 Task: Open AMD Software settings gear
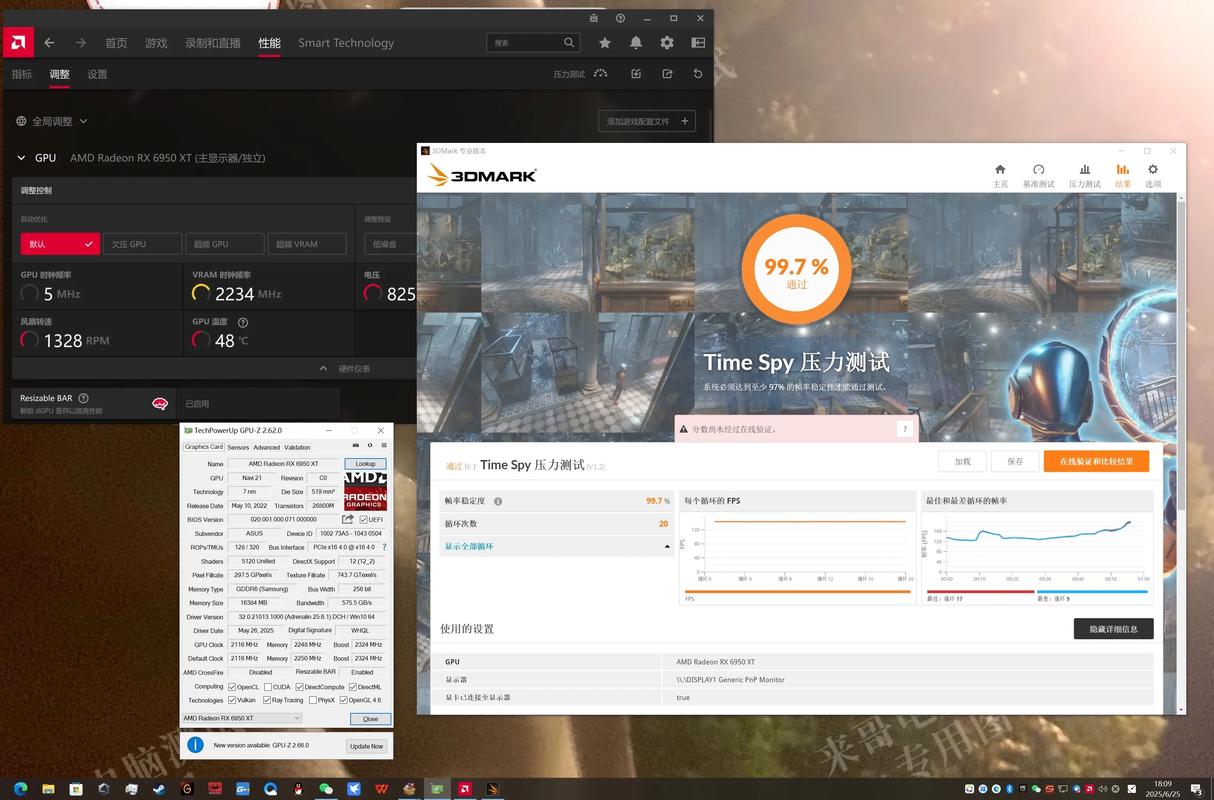tap(667, 43)
